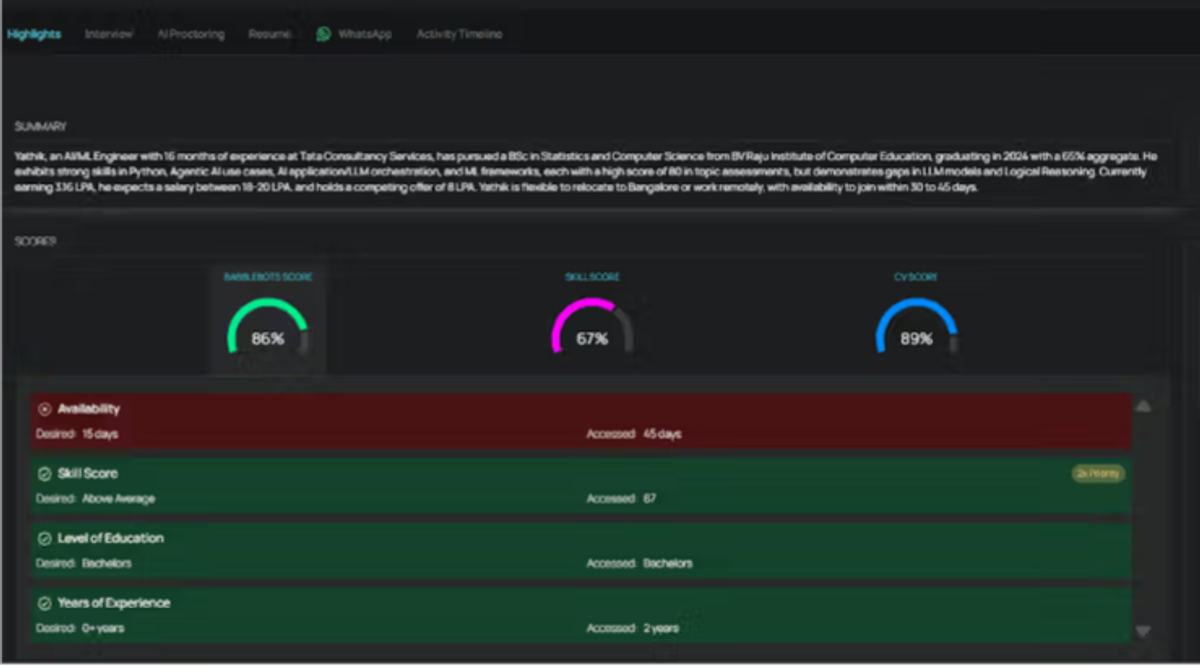Screen dimensions: 1200x667
Task: Select the Level of Education row
Action: tap(581, 551)
